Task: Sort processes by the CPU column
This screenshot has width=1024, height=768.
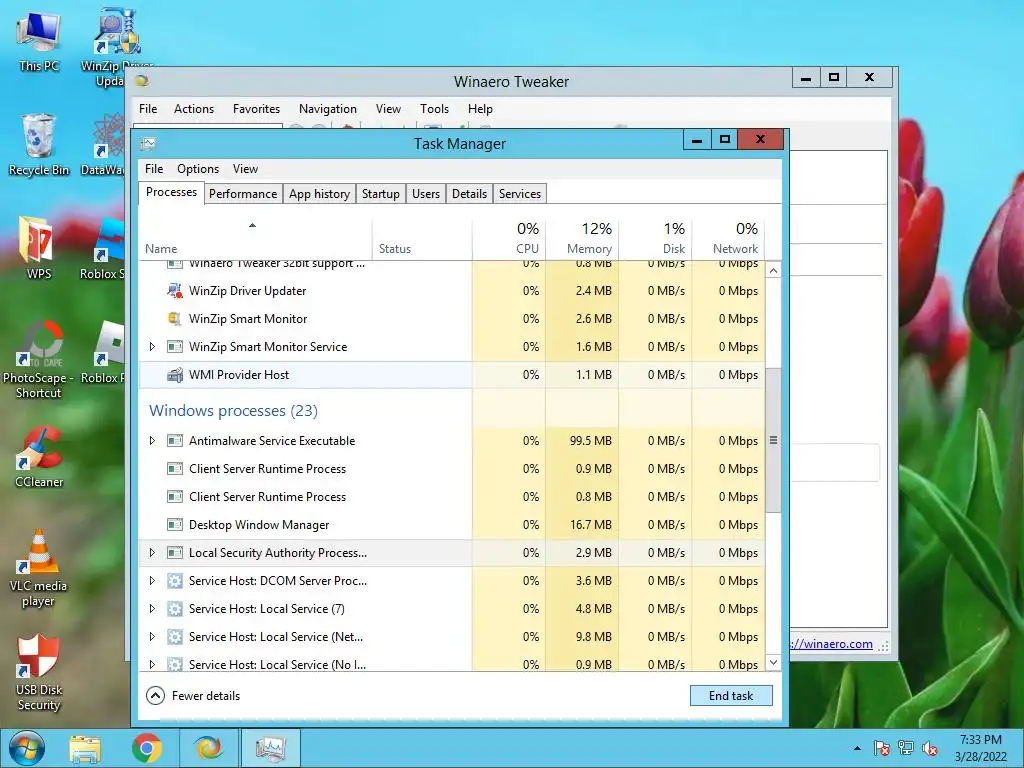Action: click(x=509, y=238)
